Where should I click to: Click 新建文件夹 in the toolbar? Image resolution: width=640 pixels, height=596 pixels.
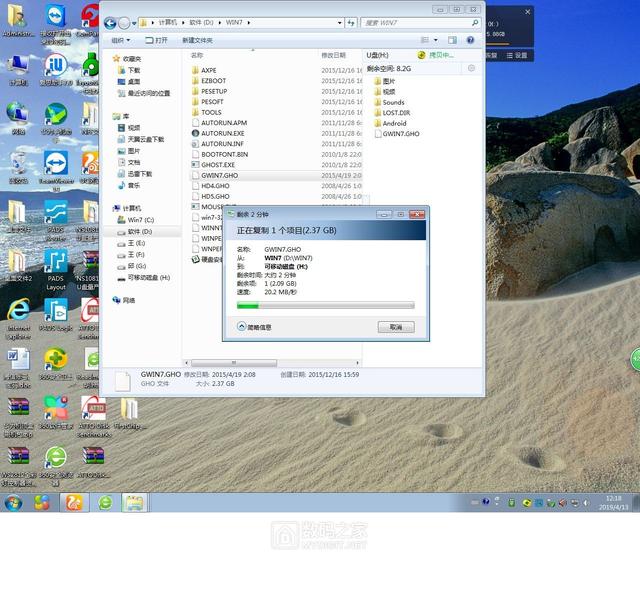click(x=197, y=40)
